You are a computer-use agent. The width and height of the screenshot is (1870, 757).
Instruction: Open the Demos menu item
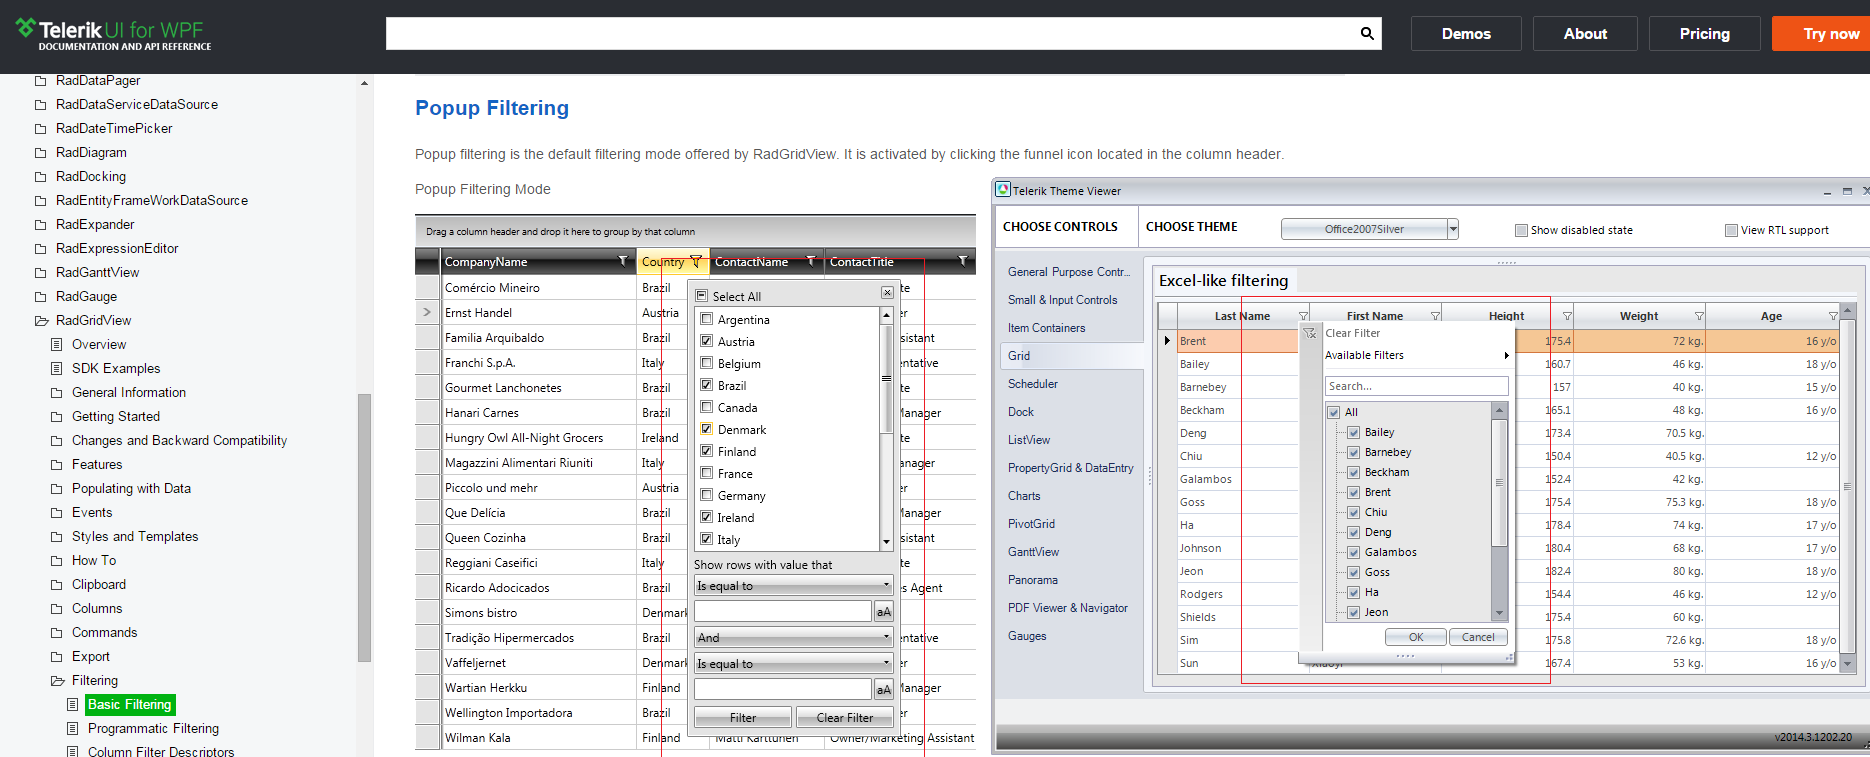[x=1466, y=34]
